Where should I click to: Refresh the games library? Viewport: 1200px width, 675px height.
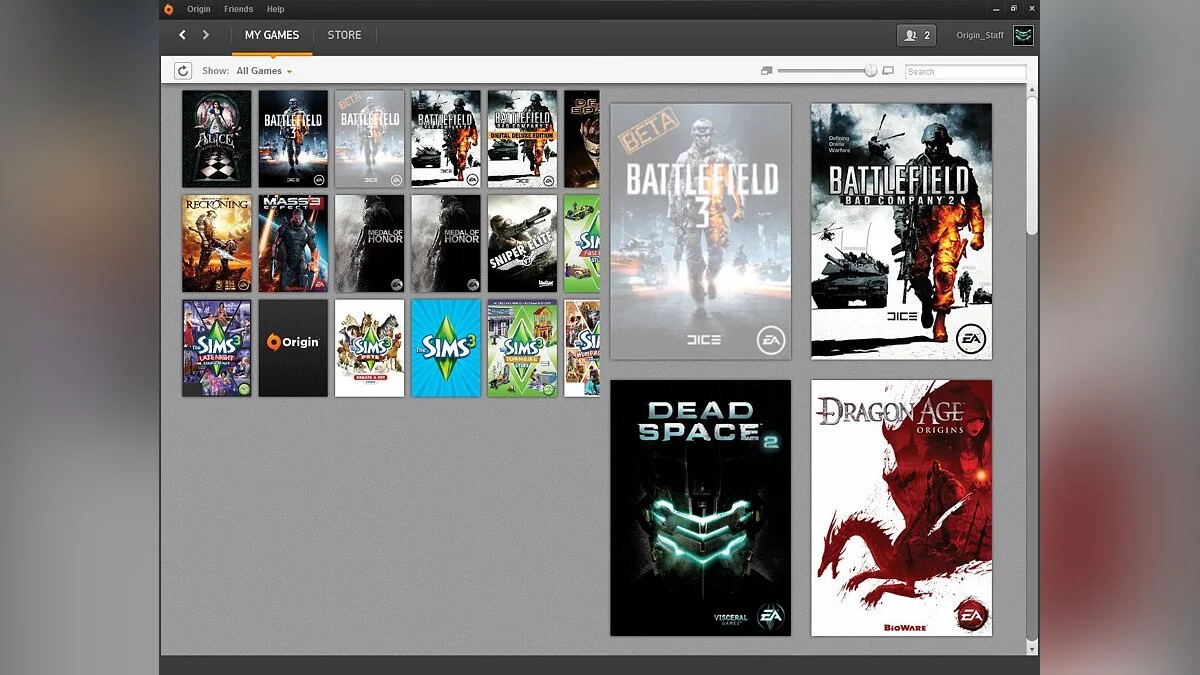click(x=183, y=71)
